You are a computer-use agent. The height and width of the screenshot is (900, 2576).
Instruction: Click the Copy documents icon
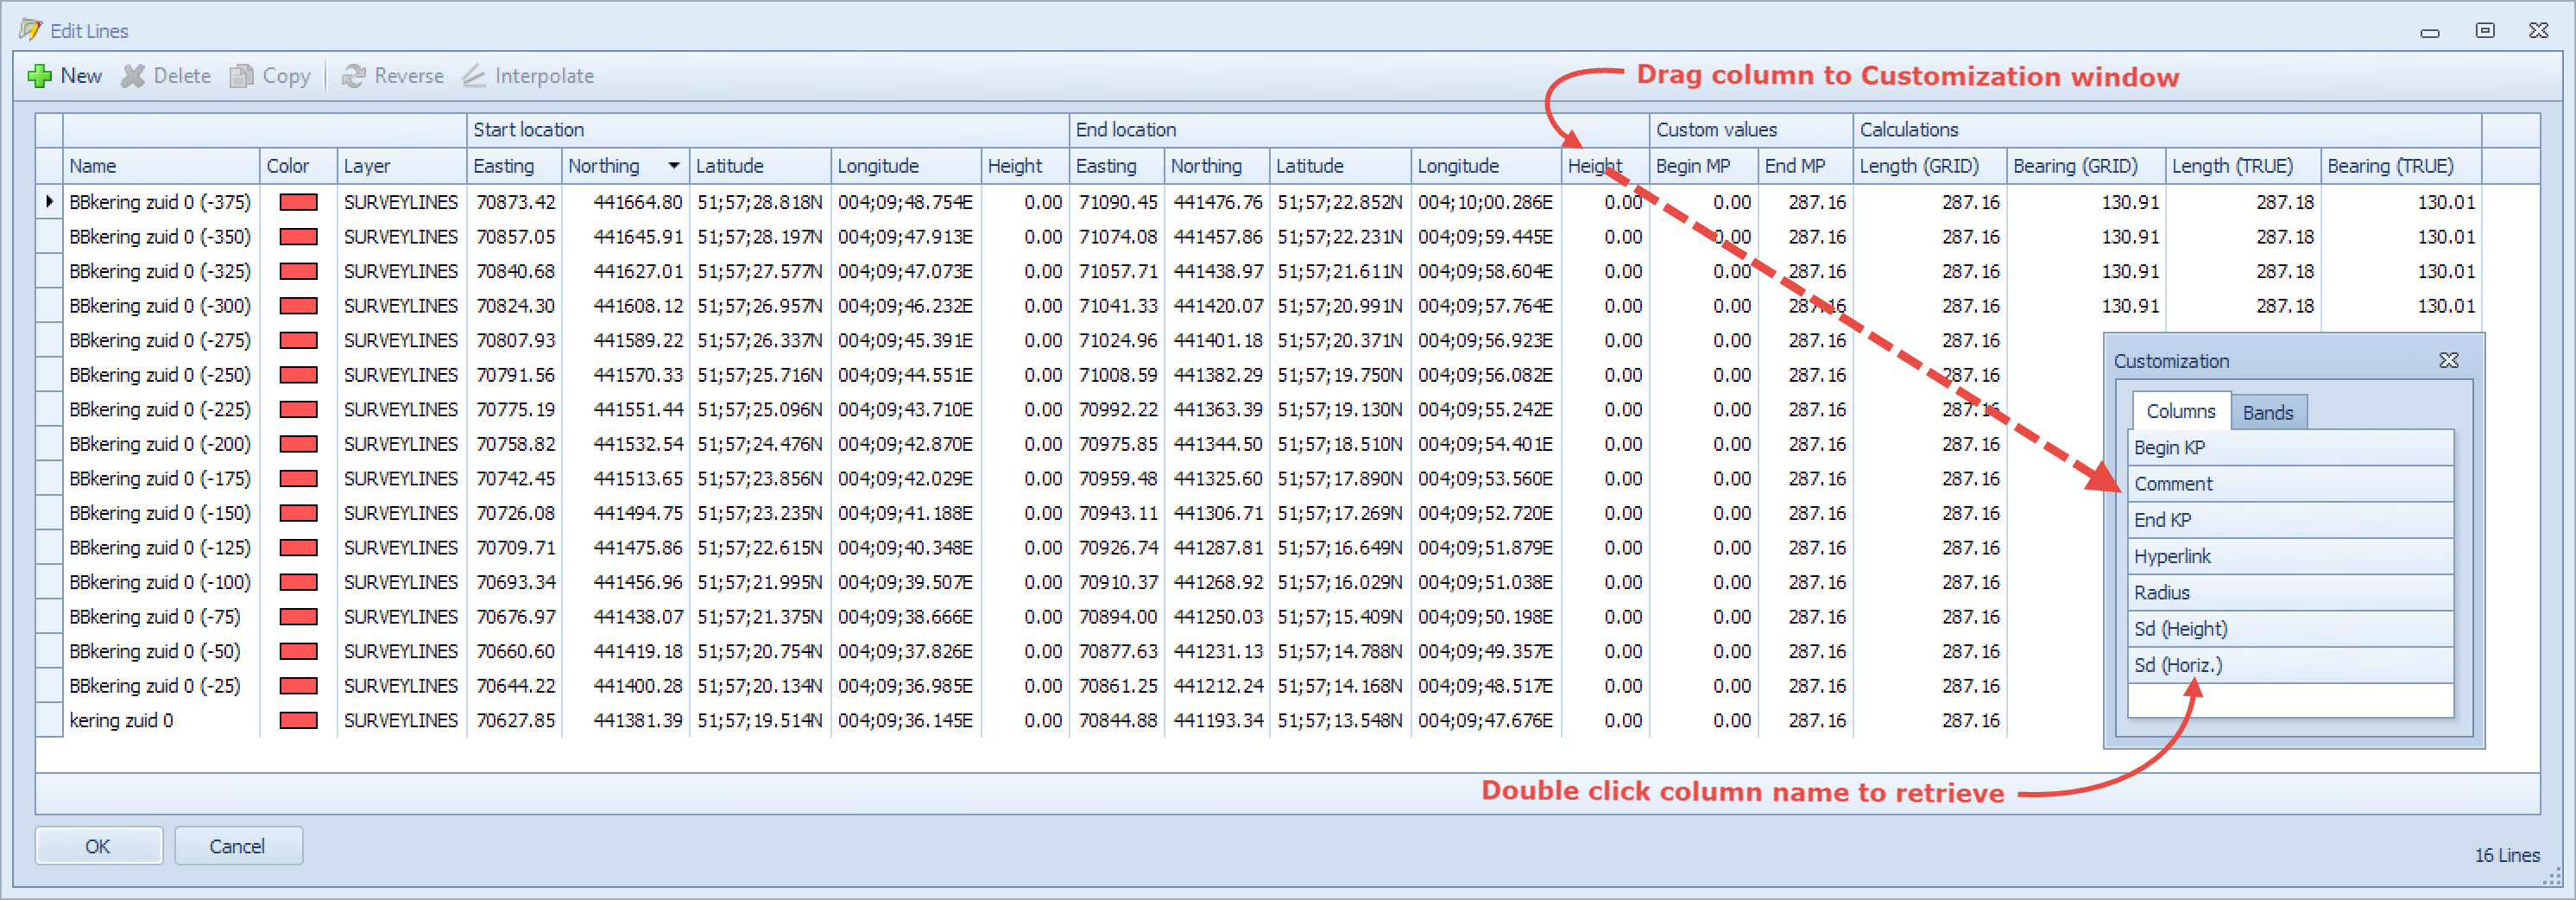241,76
